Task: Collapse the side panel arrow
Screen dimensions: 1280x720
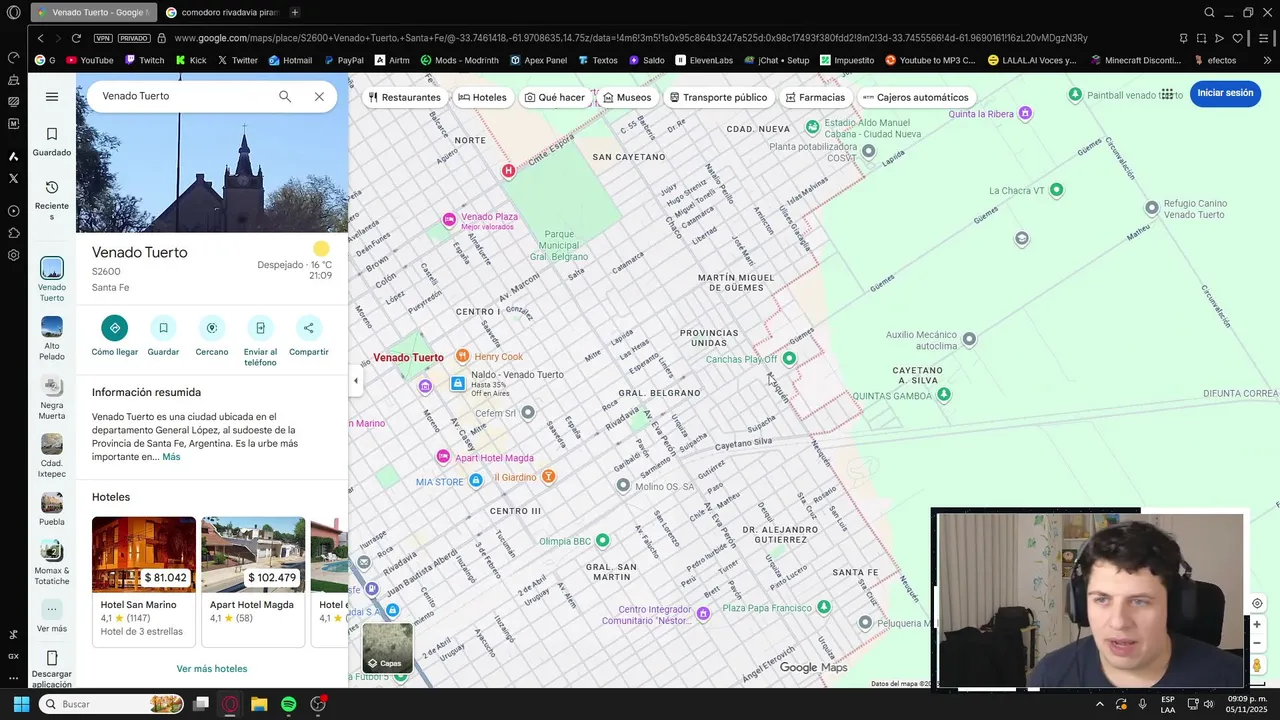Action: pyautogui.click(x=356, y=380)
